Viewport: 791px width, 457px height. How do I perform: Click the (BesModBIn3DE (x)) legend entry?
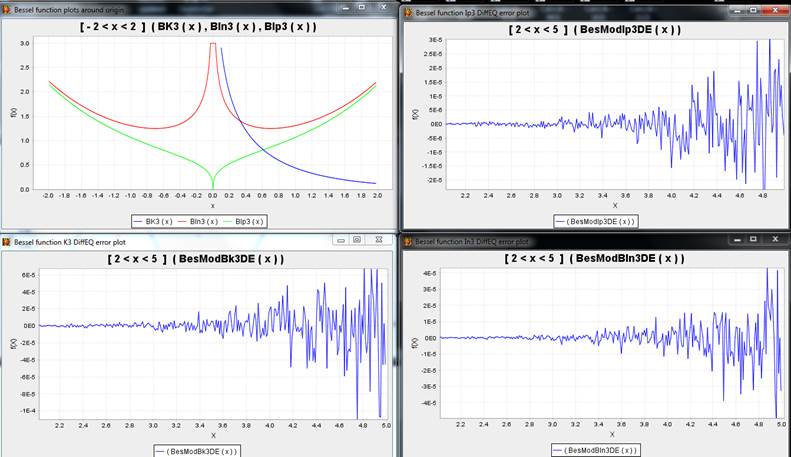(595, 450)
